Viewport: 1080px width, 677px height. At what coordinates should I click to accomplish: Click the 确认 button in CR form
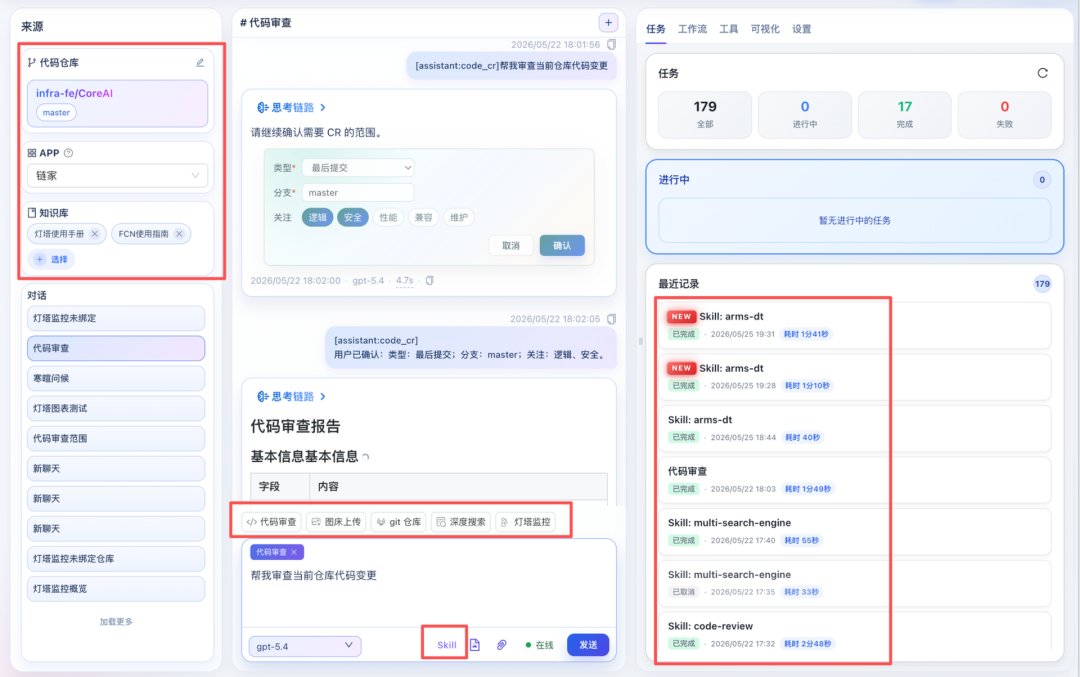click(562, 246)
